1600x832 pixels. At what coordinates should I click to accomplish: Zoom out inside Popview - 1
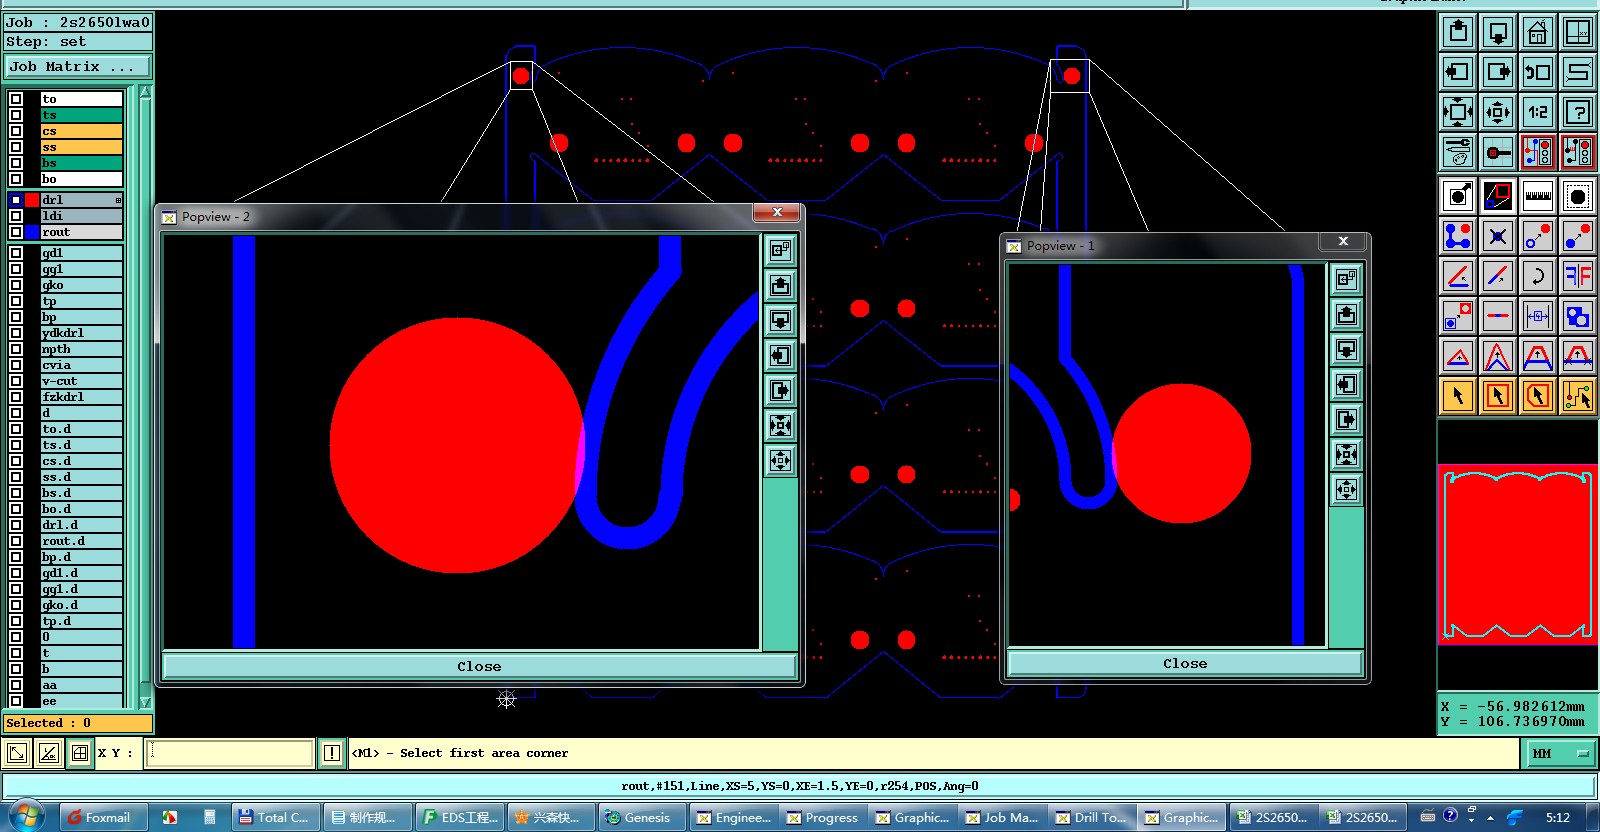(x=1347, y=489)
